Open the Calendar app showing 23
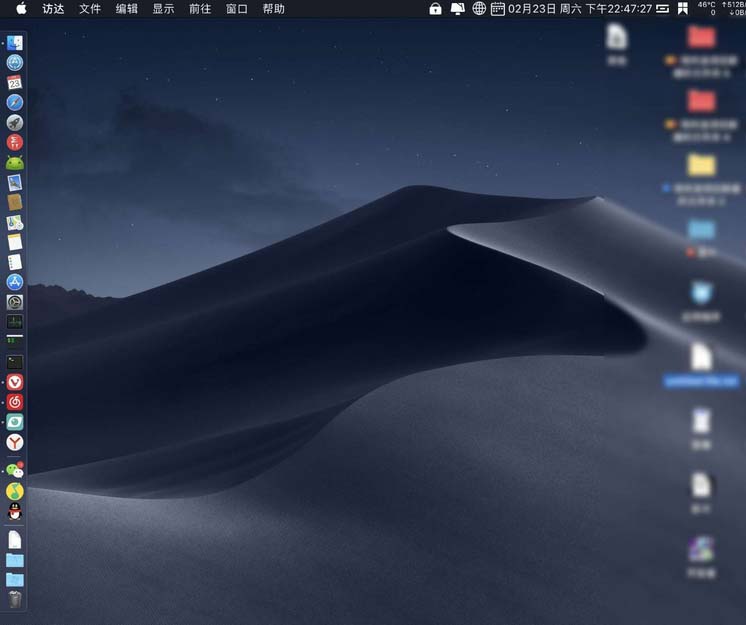The image size is (746, 625). [15, 82]
